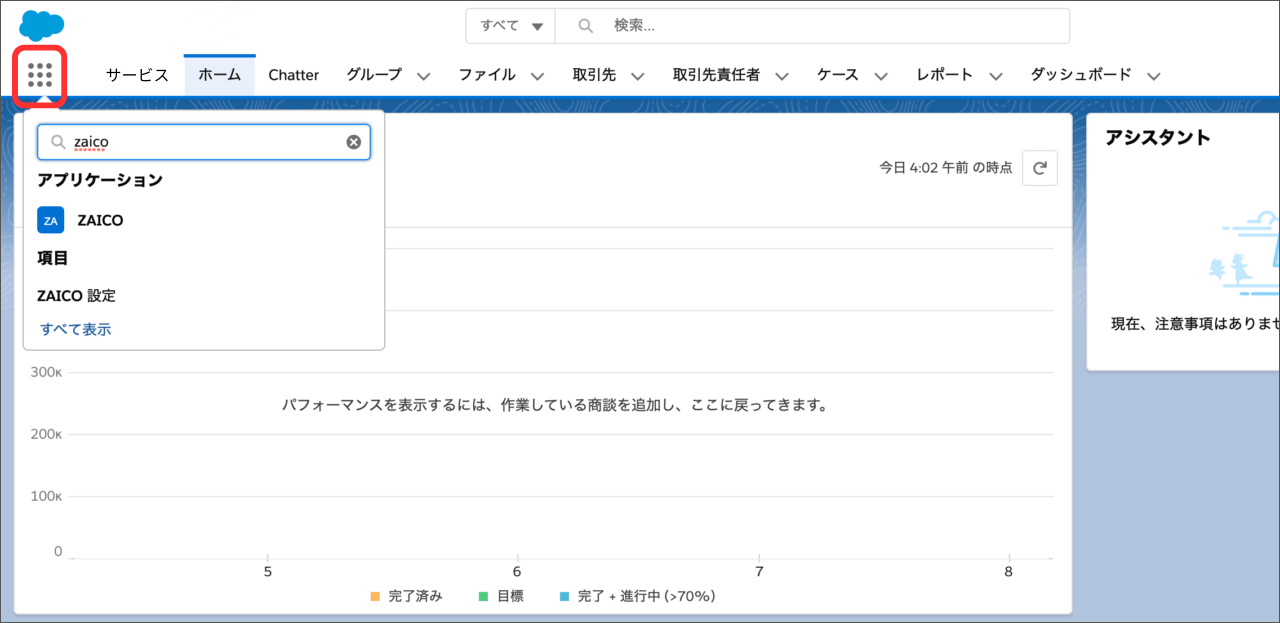Expand the ファイル tab chevron
Screen dimensions: 1280x623
click(x=537, y=76)
